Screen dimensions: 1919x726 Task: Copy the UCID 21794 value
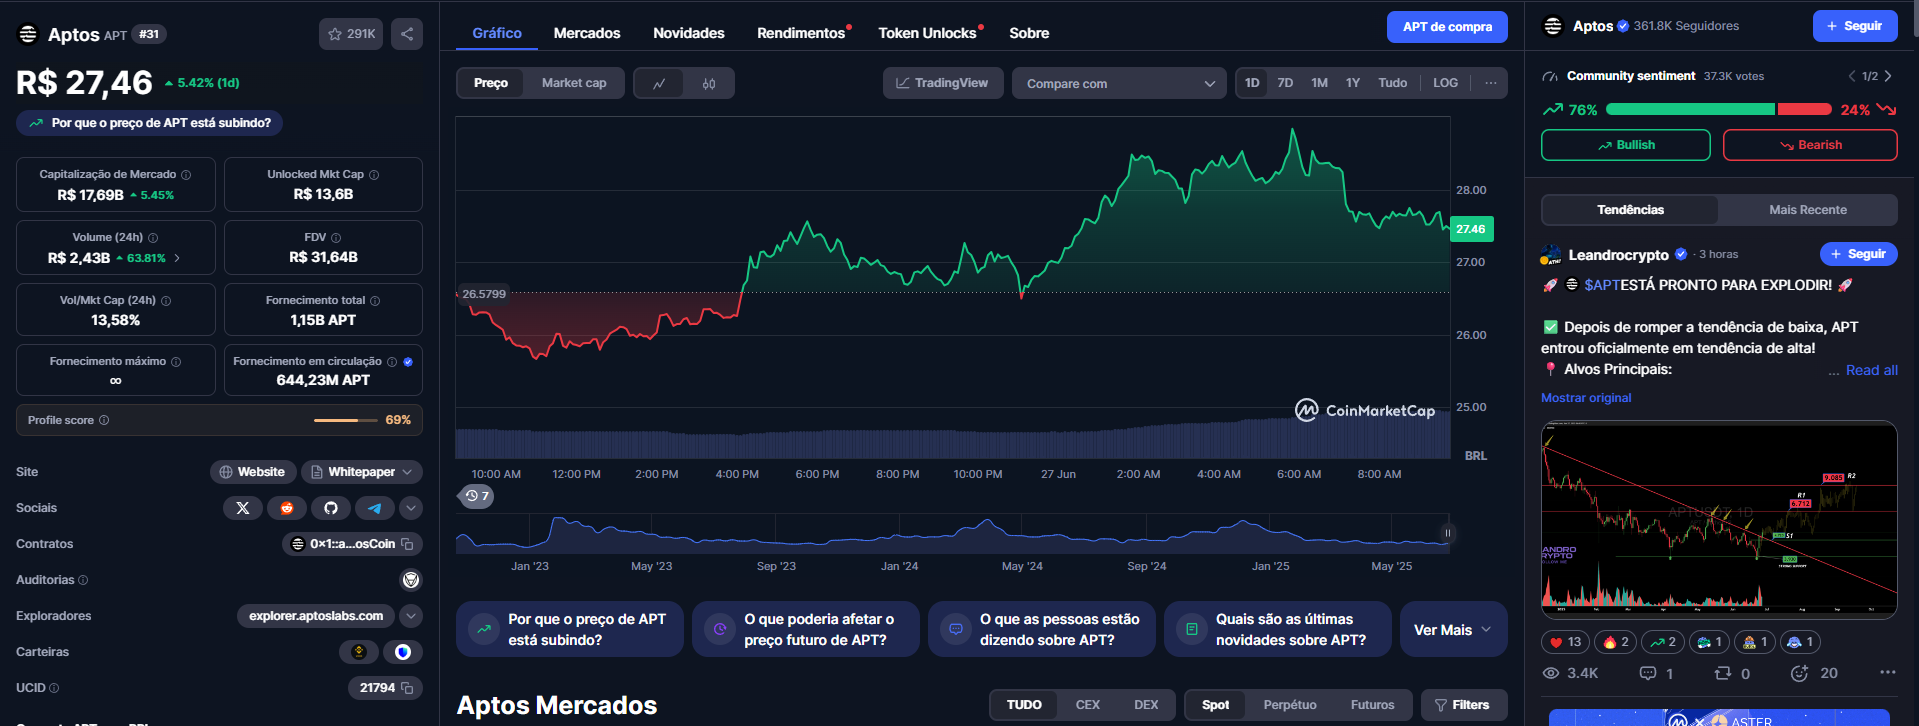click(x=407, y=688)
